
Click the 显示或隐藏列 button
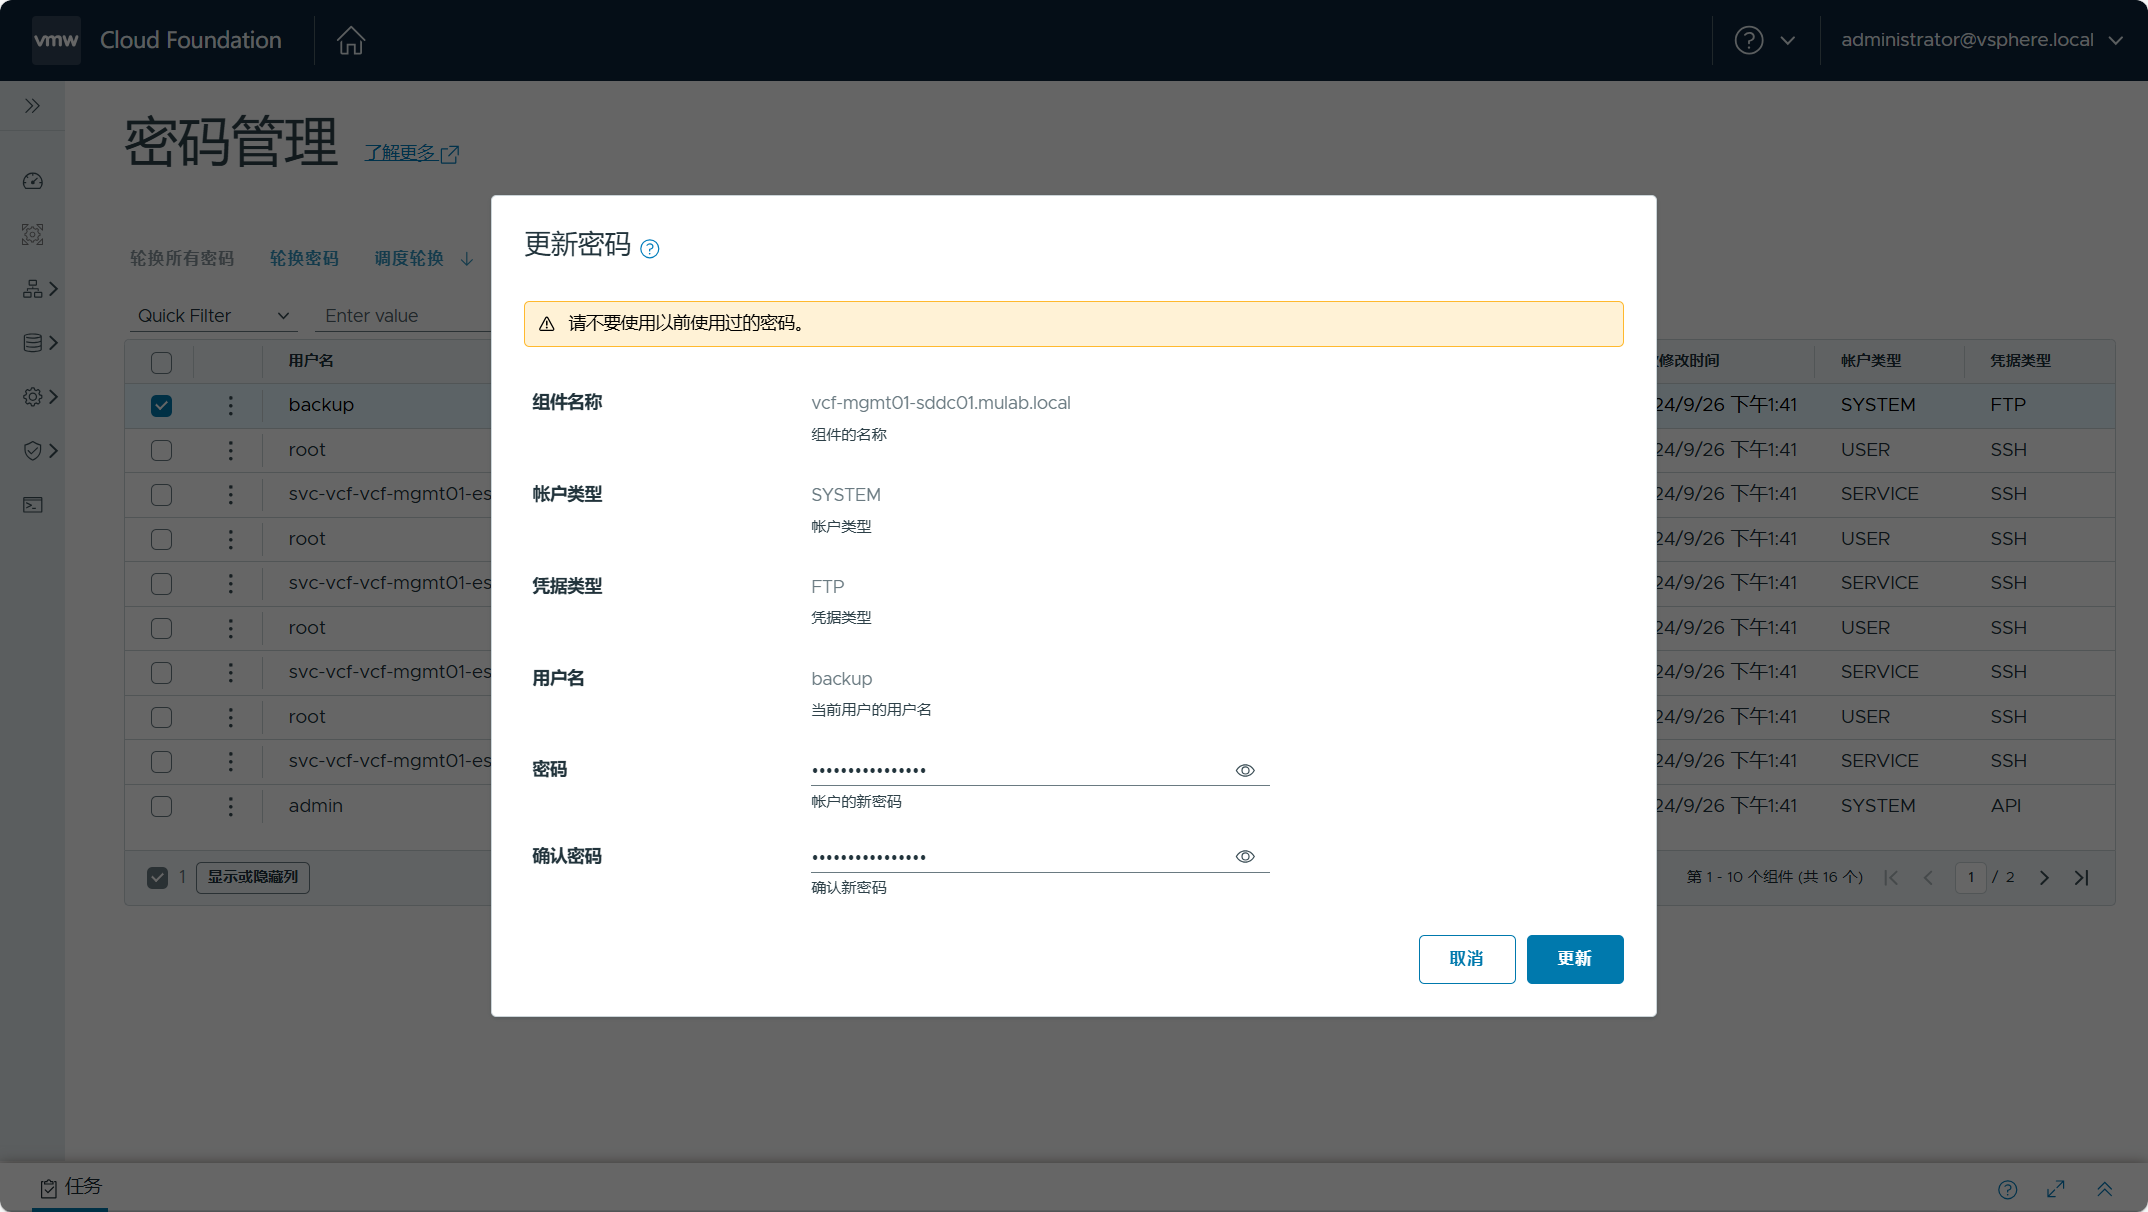(x=253, y=877)
